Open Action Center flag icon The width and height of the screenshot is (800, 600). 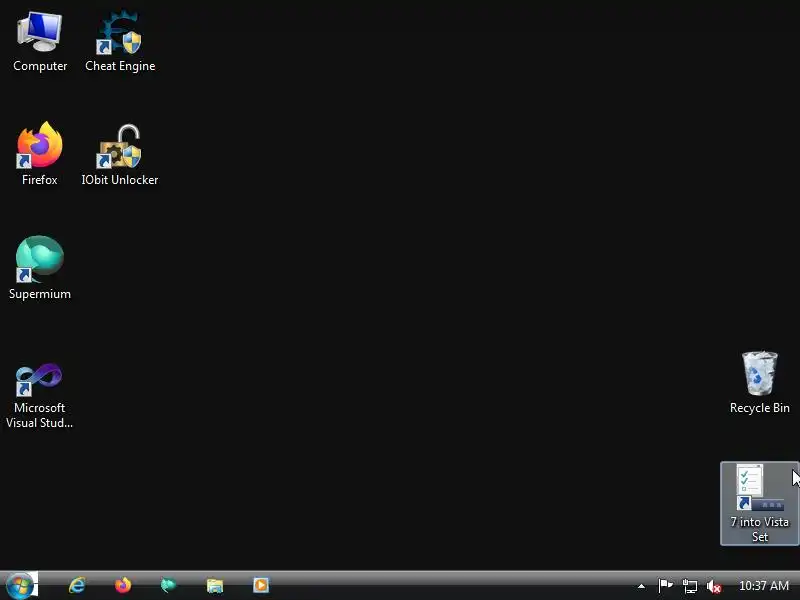665,586
